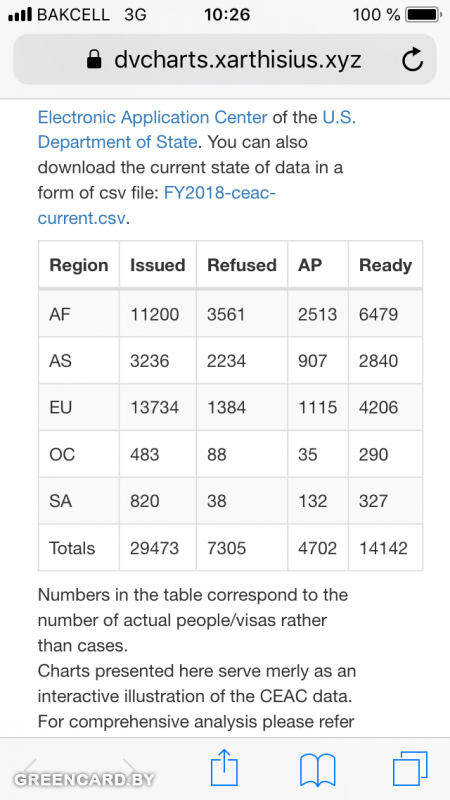Download the FY2018-ceac-current.csv file link

157,206
